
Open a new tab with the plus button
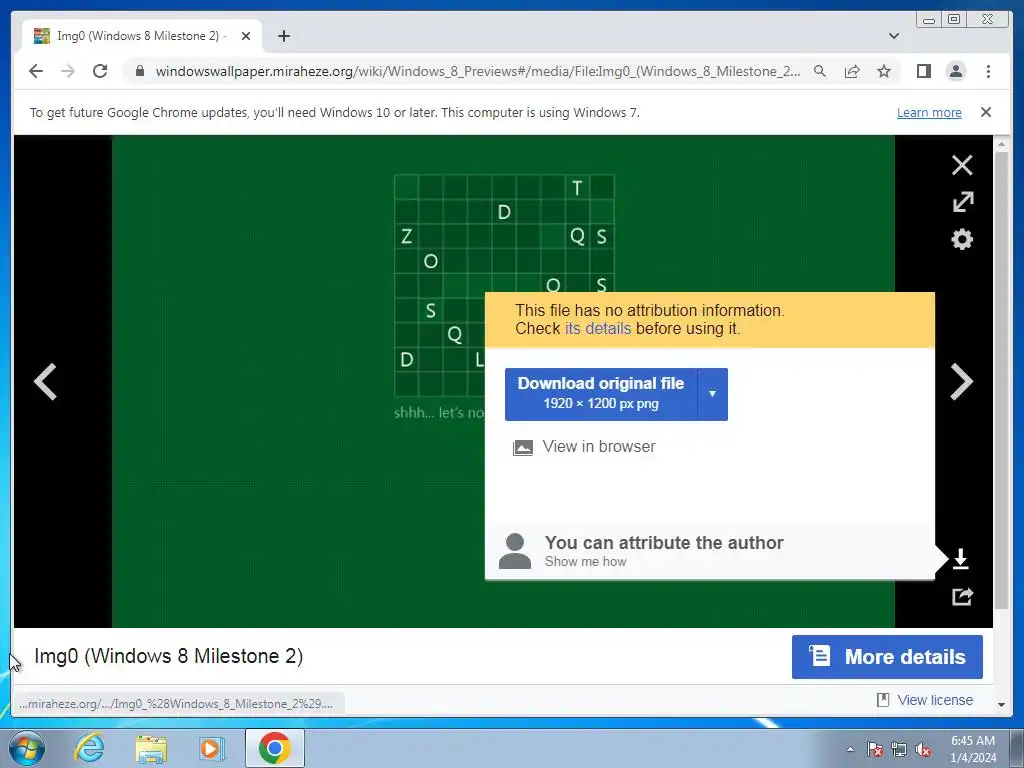click(283, 36)
